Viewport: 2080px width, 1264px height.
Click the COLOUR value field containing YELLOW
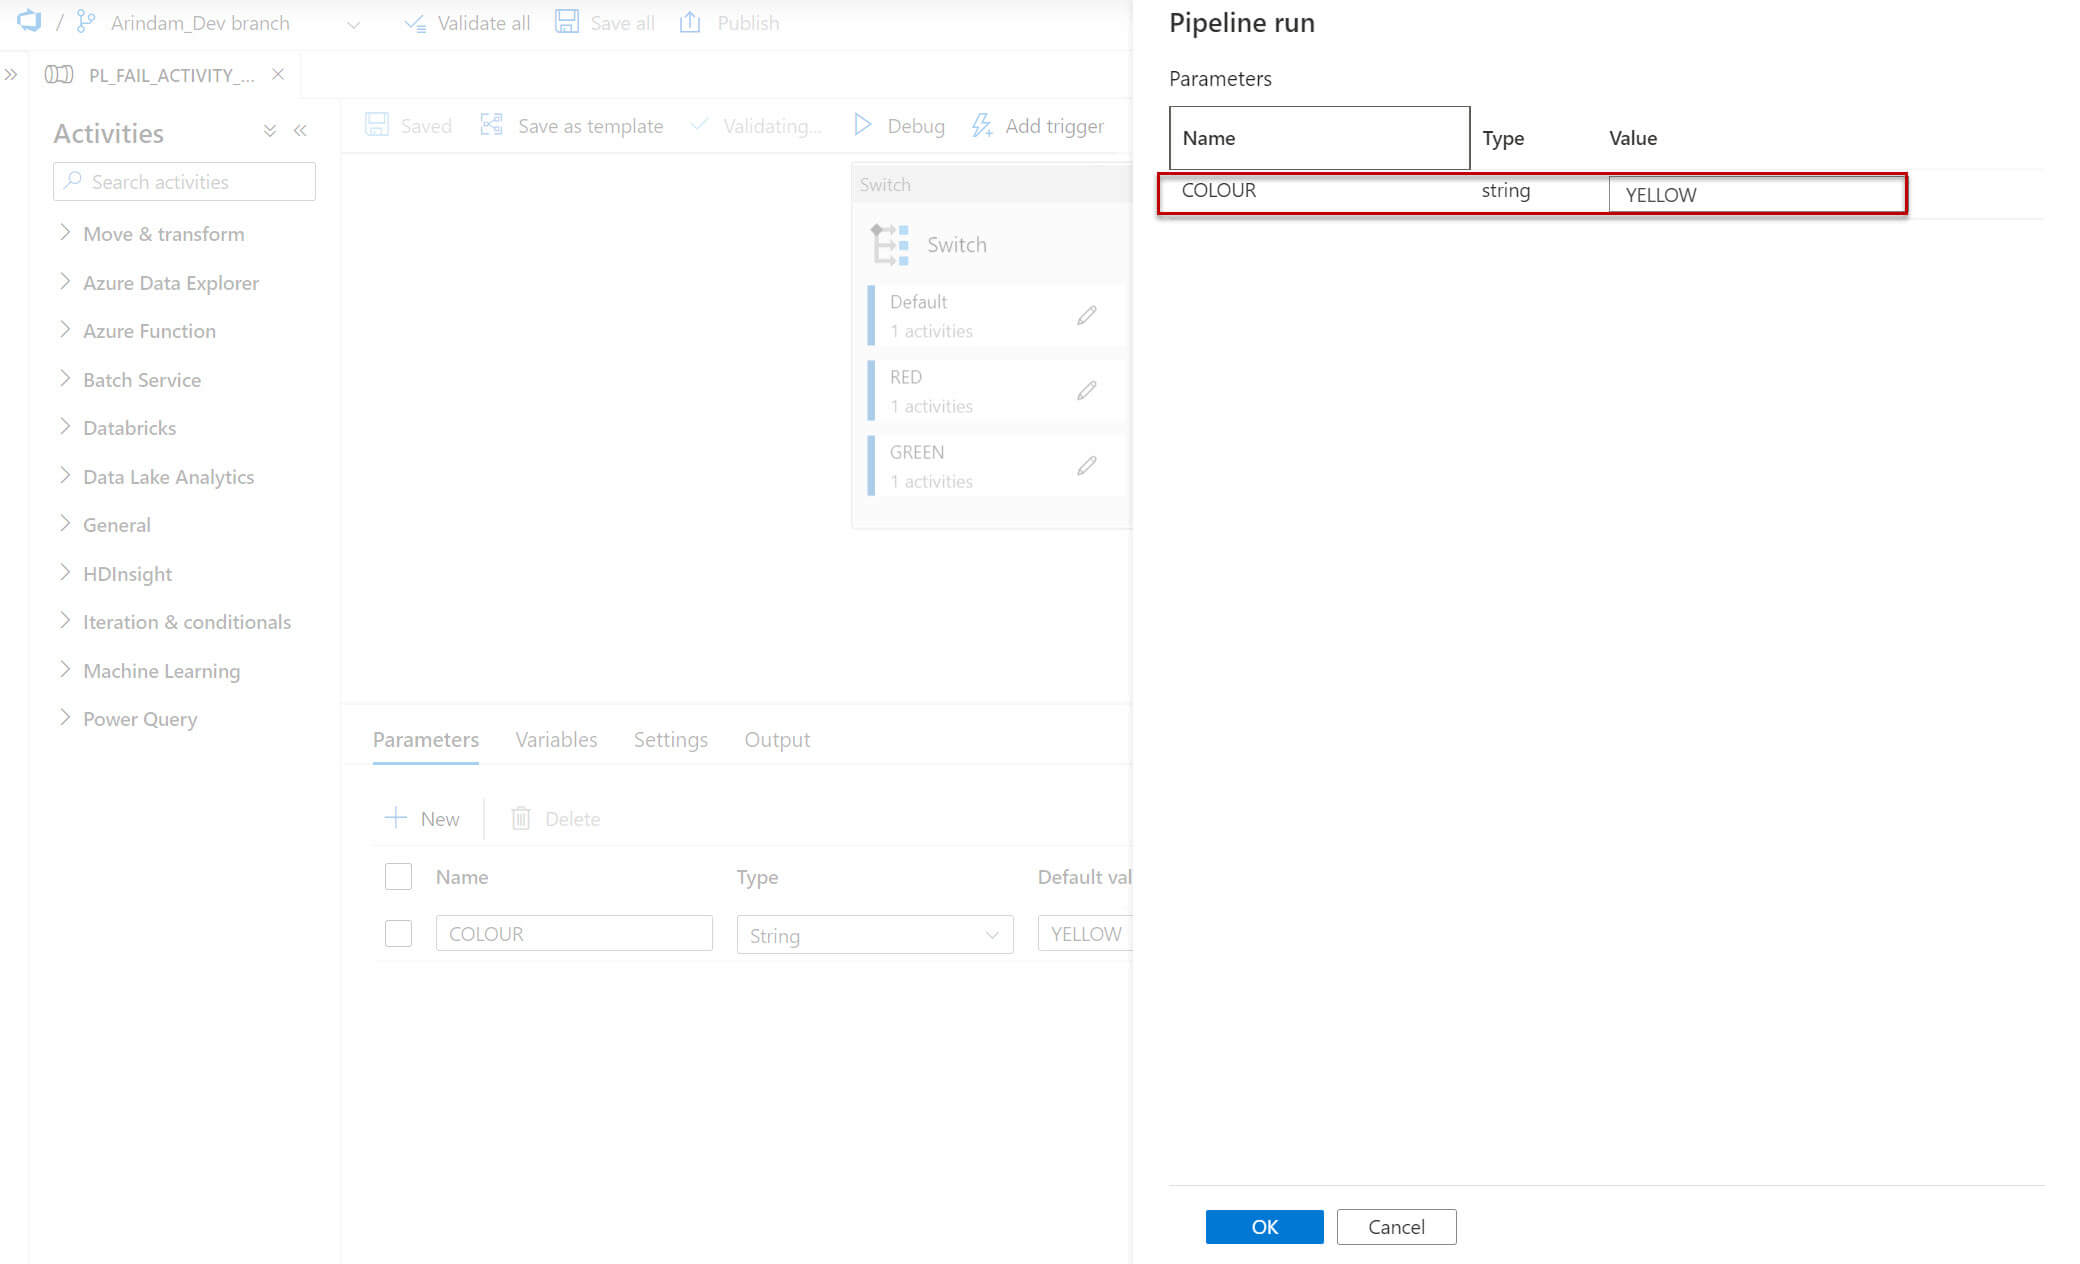click(1755, 195)
